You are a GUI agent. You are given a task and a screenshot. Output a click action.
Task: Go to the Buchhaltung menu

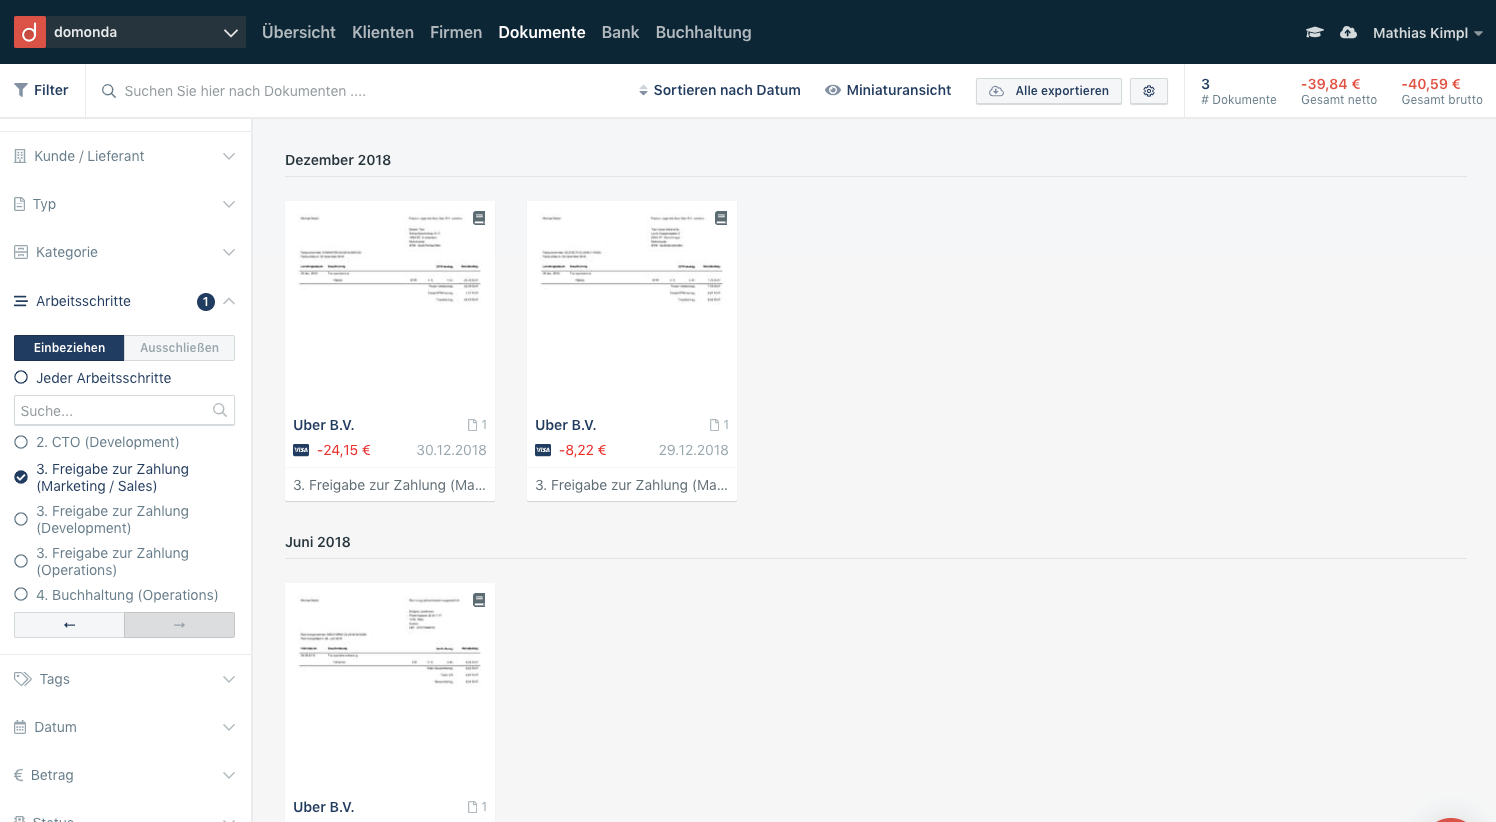pyautogui.click(x=703, y=32)
